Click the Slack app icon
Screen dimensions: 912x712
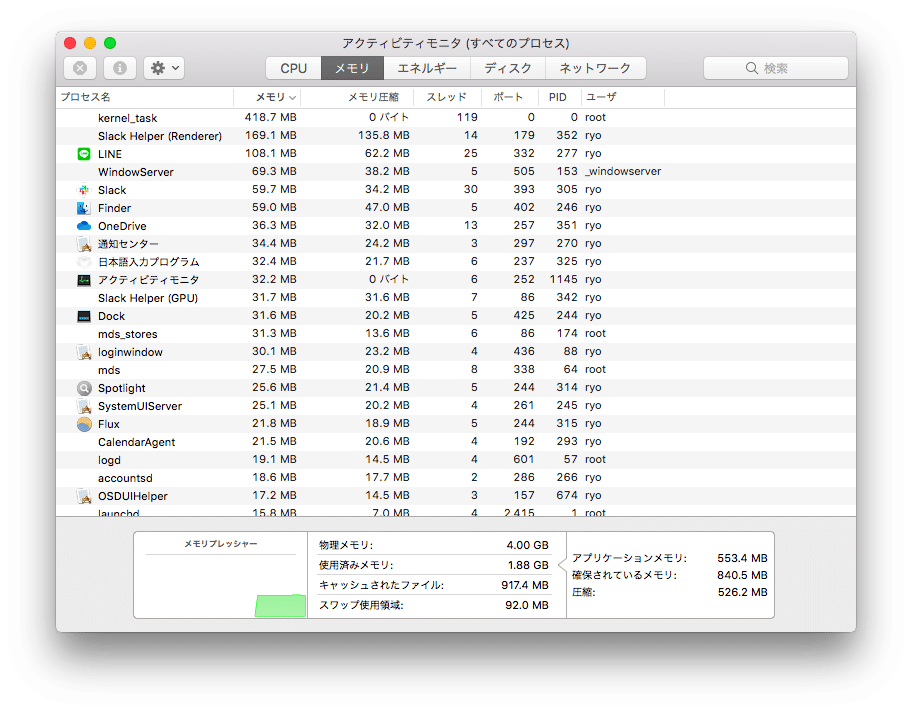point(84,190)
